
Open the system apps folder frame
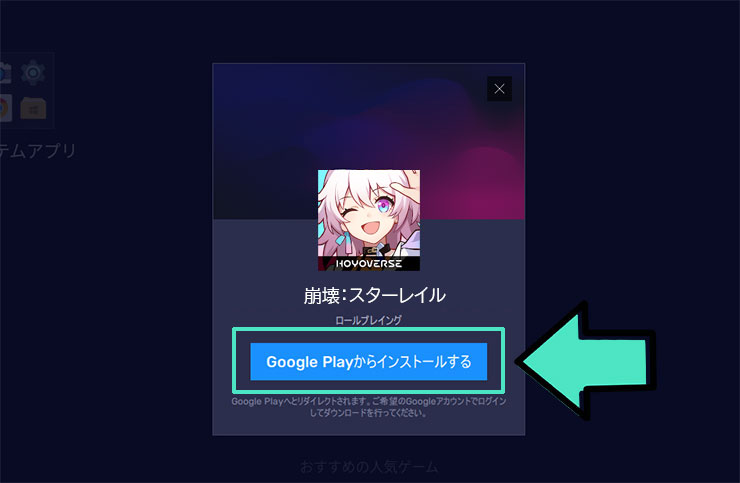click(x=27, y=90)
